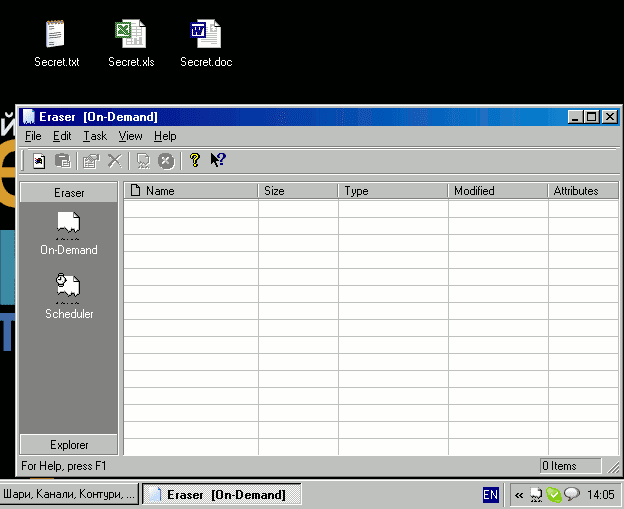Click the Eraser title bar icon
Screen dimensions: 624x509
(28, 117)
